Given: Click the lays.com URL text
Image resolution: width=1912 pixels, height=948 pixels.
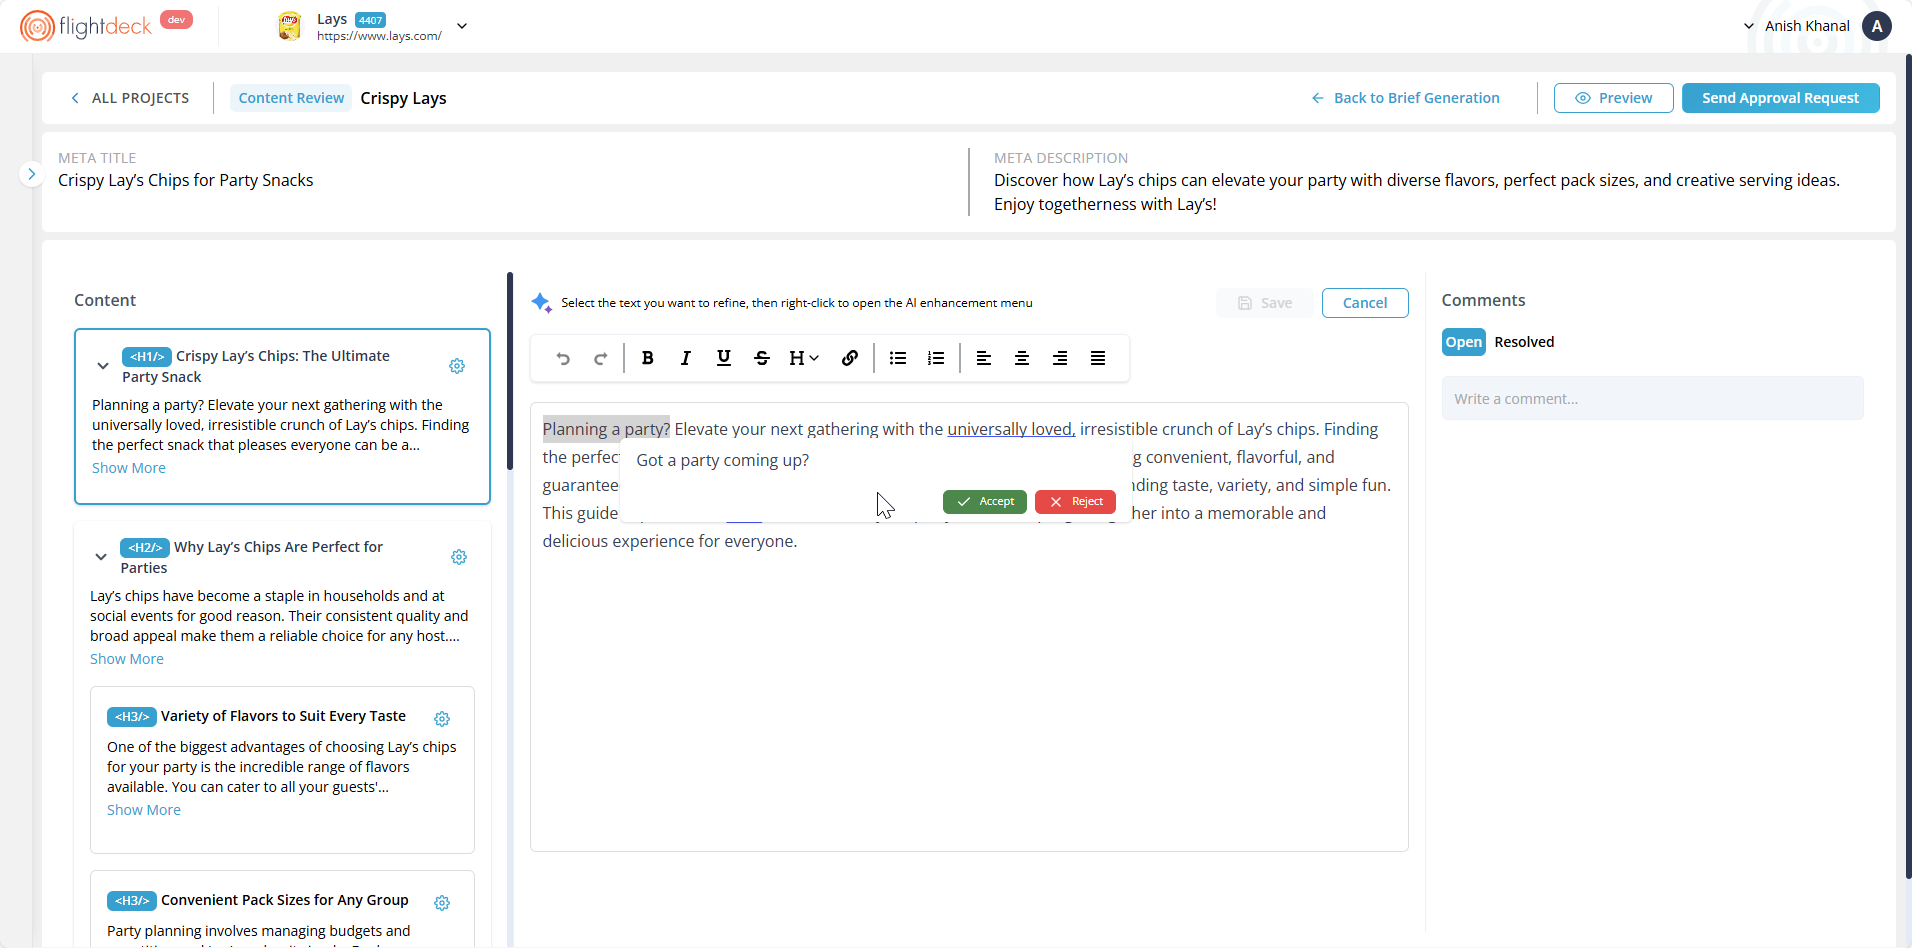Looking at the screenshot, I should (379, 36).
